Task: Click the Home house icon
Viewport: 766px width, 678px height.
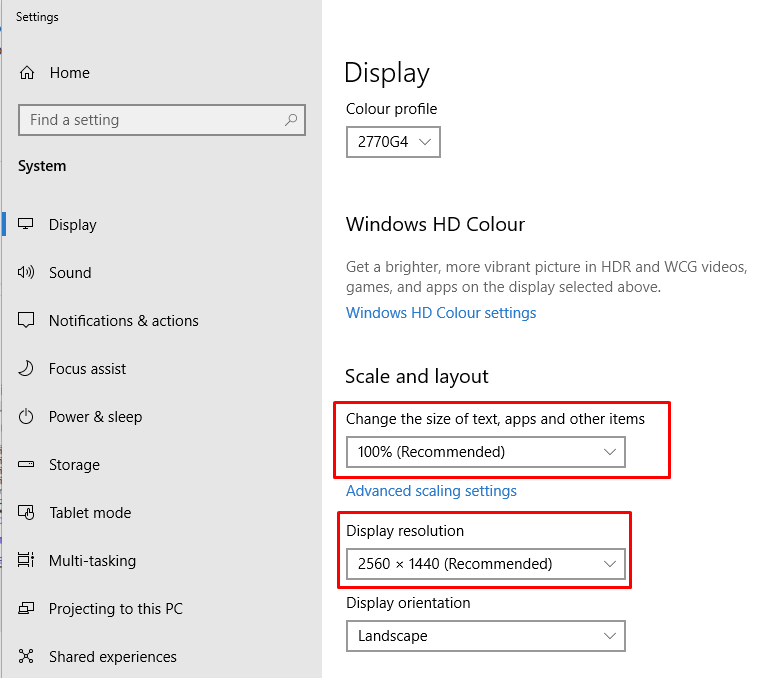Action: 27,73
